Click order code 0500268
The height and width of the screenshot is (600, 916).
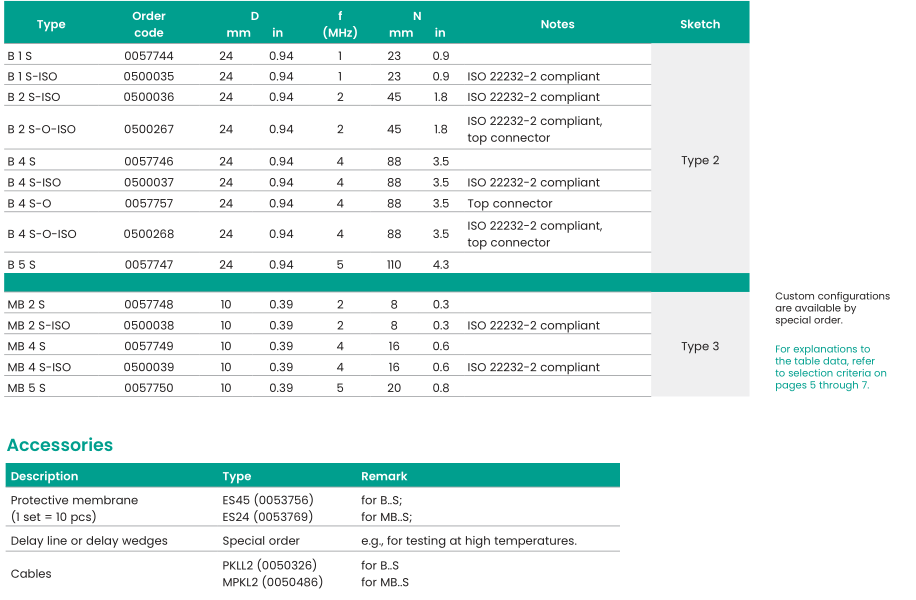point(149,234)
